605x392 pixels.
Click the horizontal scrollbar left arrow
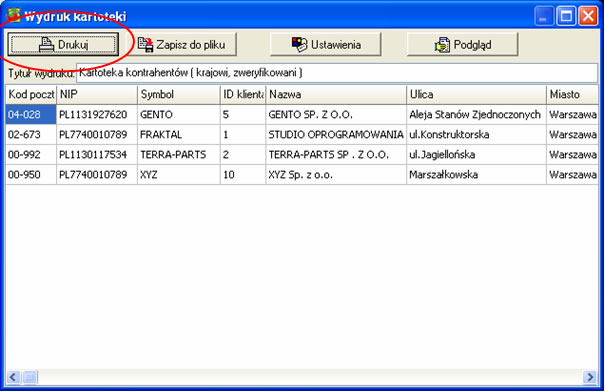[13, 377]
